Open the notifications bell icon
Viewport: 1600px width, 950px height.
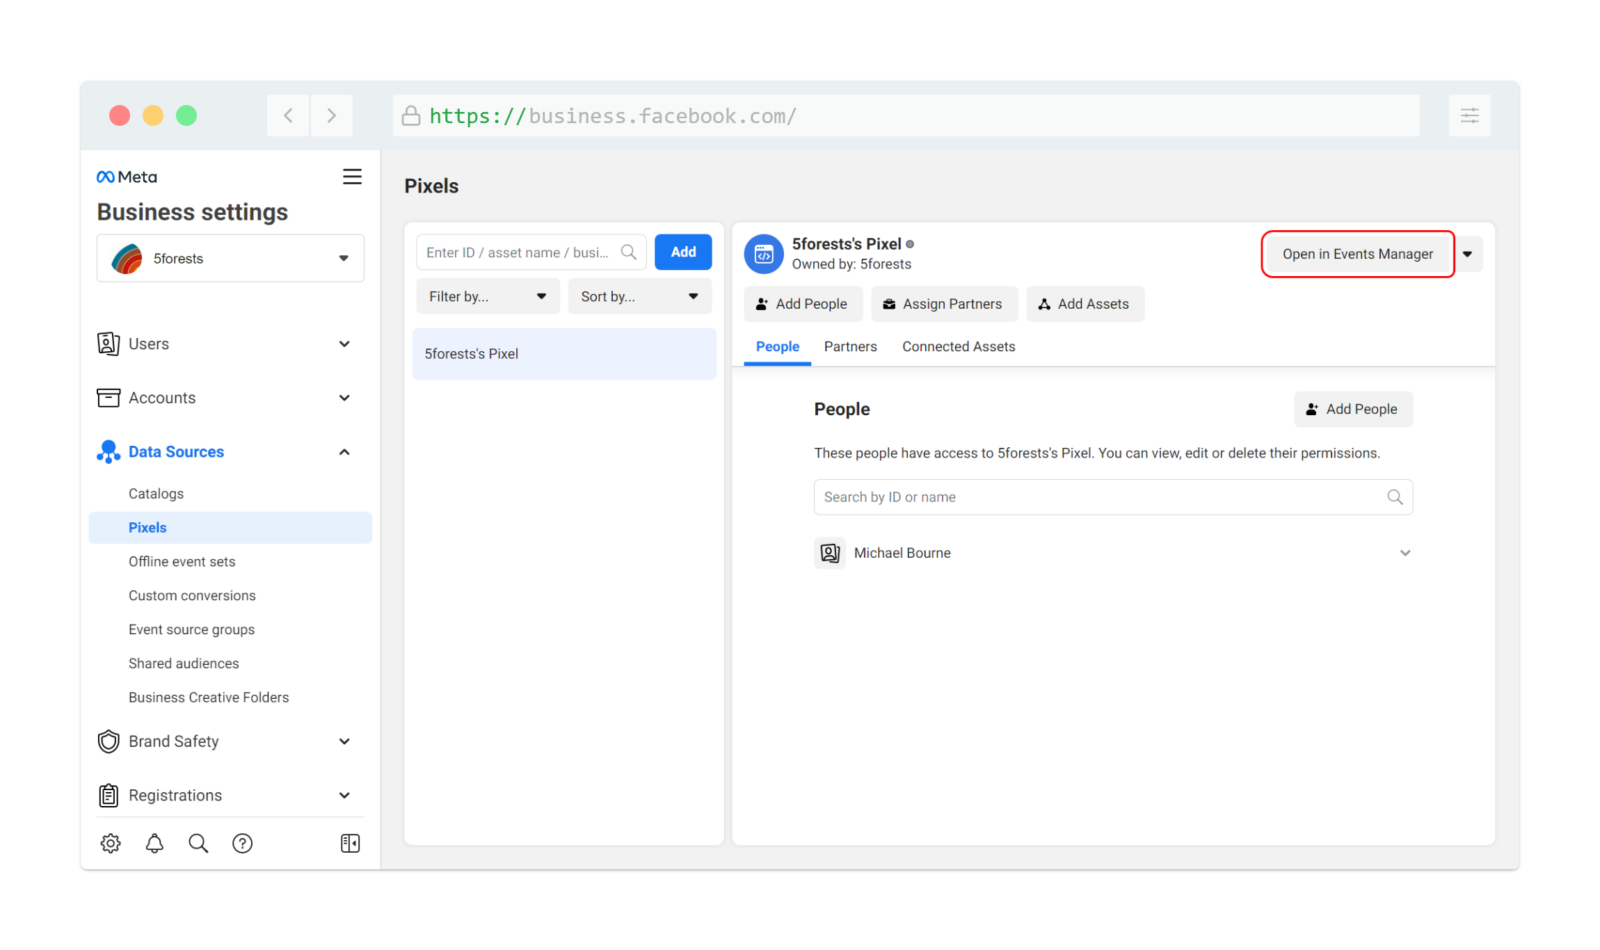point(155,843)
